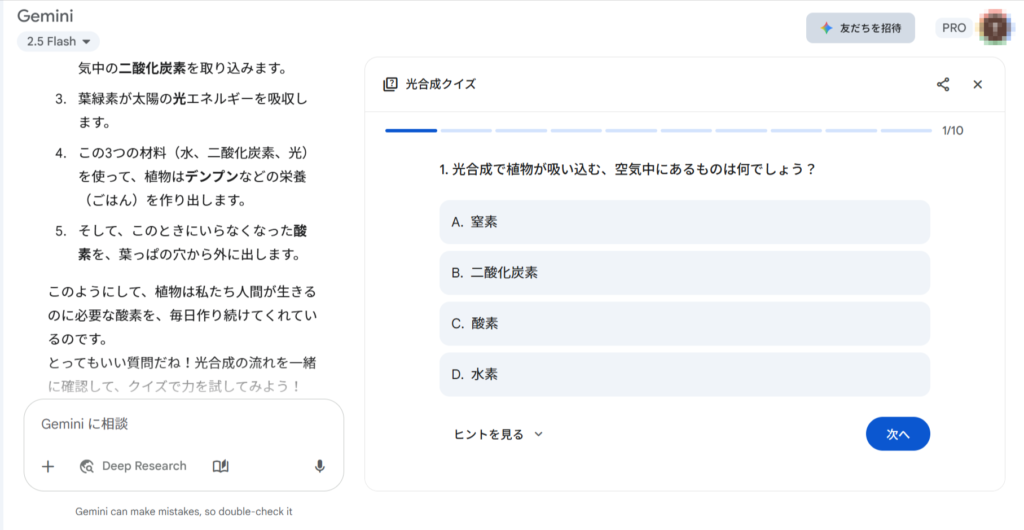Open the 2.5 Flash model dropdown

point(58,41)
